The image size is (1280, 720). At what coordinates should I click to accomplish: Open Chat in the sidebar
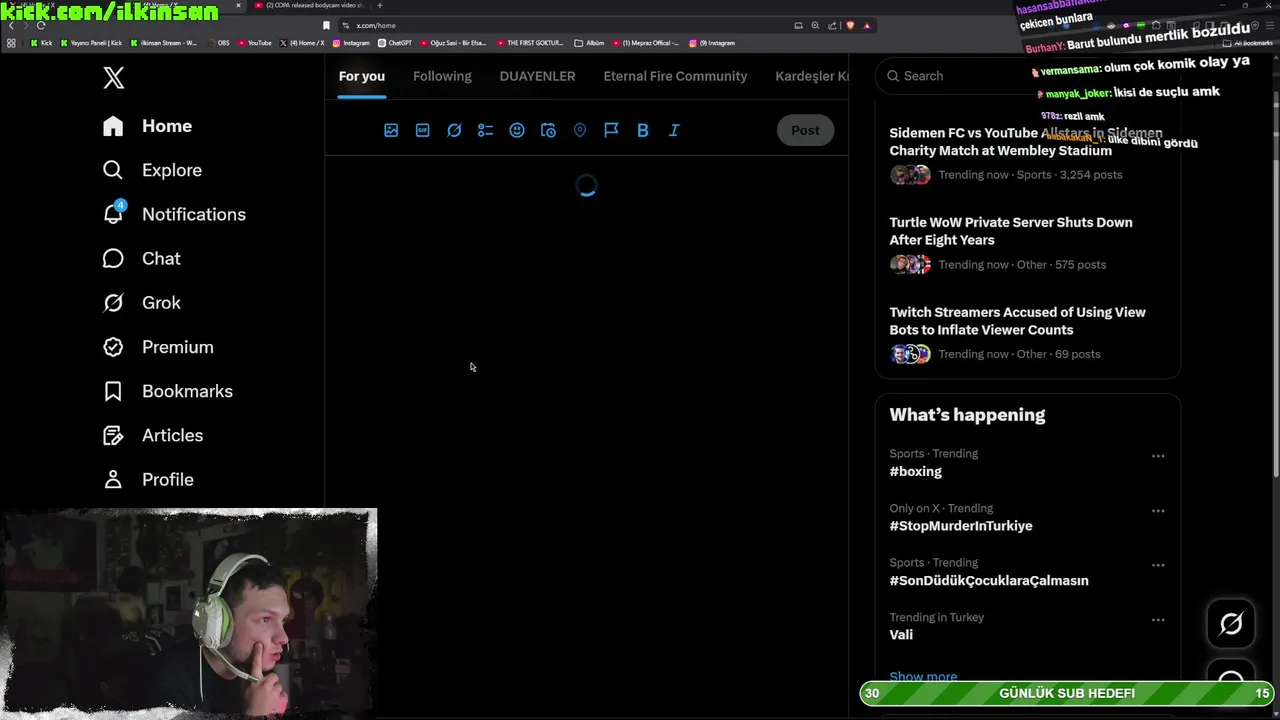tap(141, 258)
